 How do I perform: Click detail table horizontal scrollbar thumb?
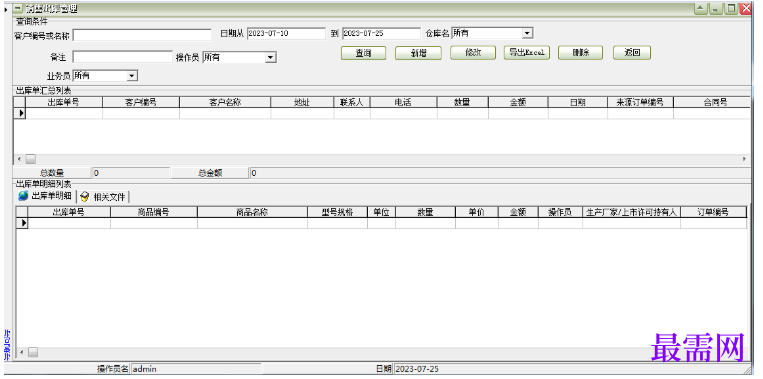click(33, 352)
